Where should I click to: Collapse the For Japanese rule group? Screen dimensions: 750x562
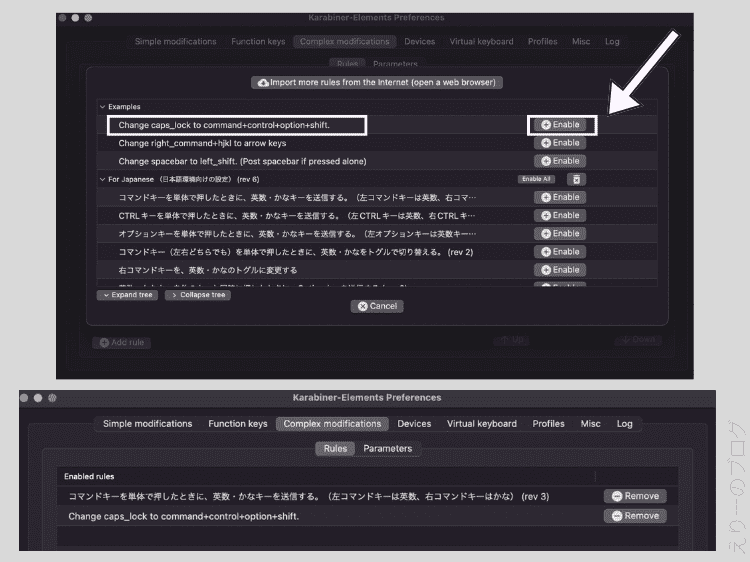[102, 179]
